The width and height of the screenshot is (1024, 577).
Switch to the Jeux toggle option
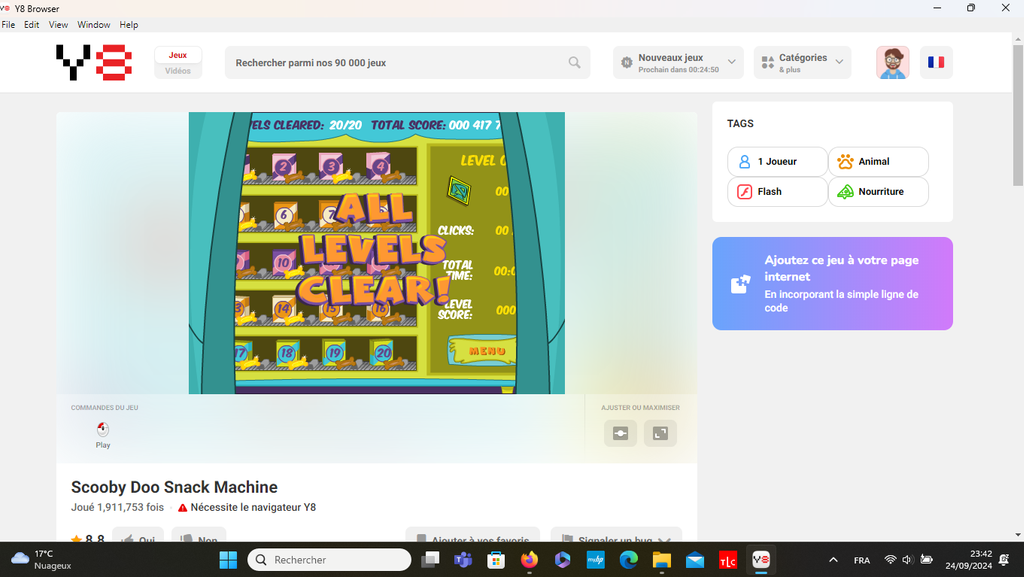tap(178, 55)
